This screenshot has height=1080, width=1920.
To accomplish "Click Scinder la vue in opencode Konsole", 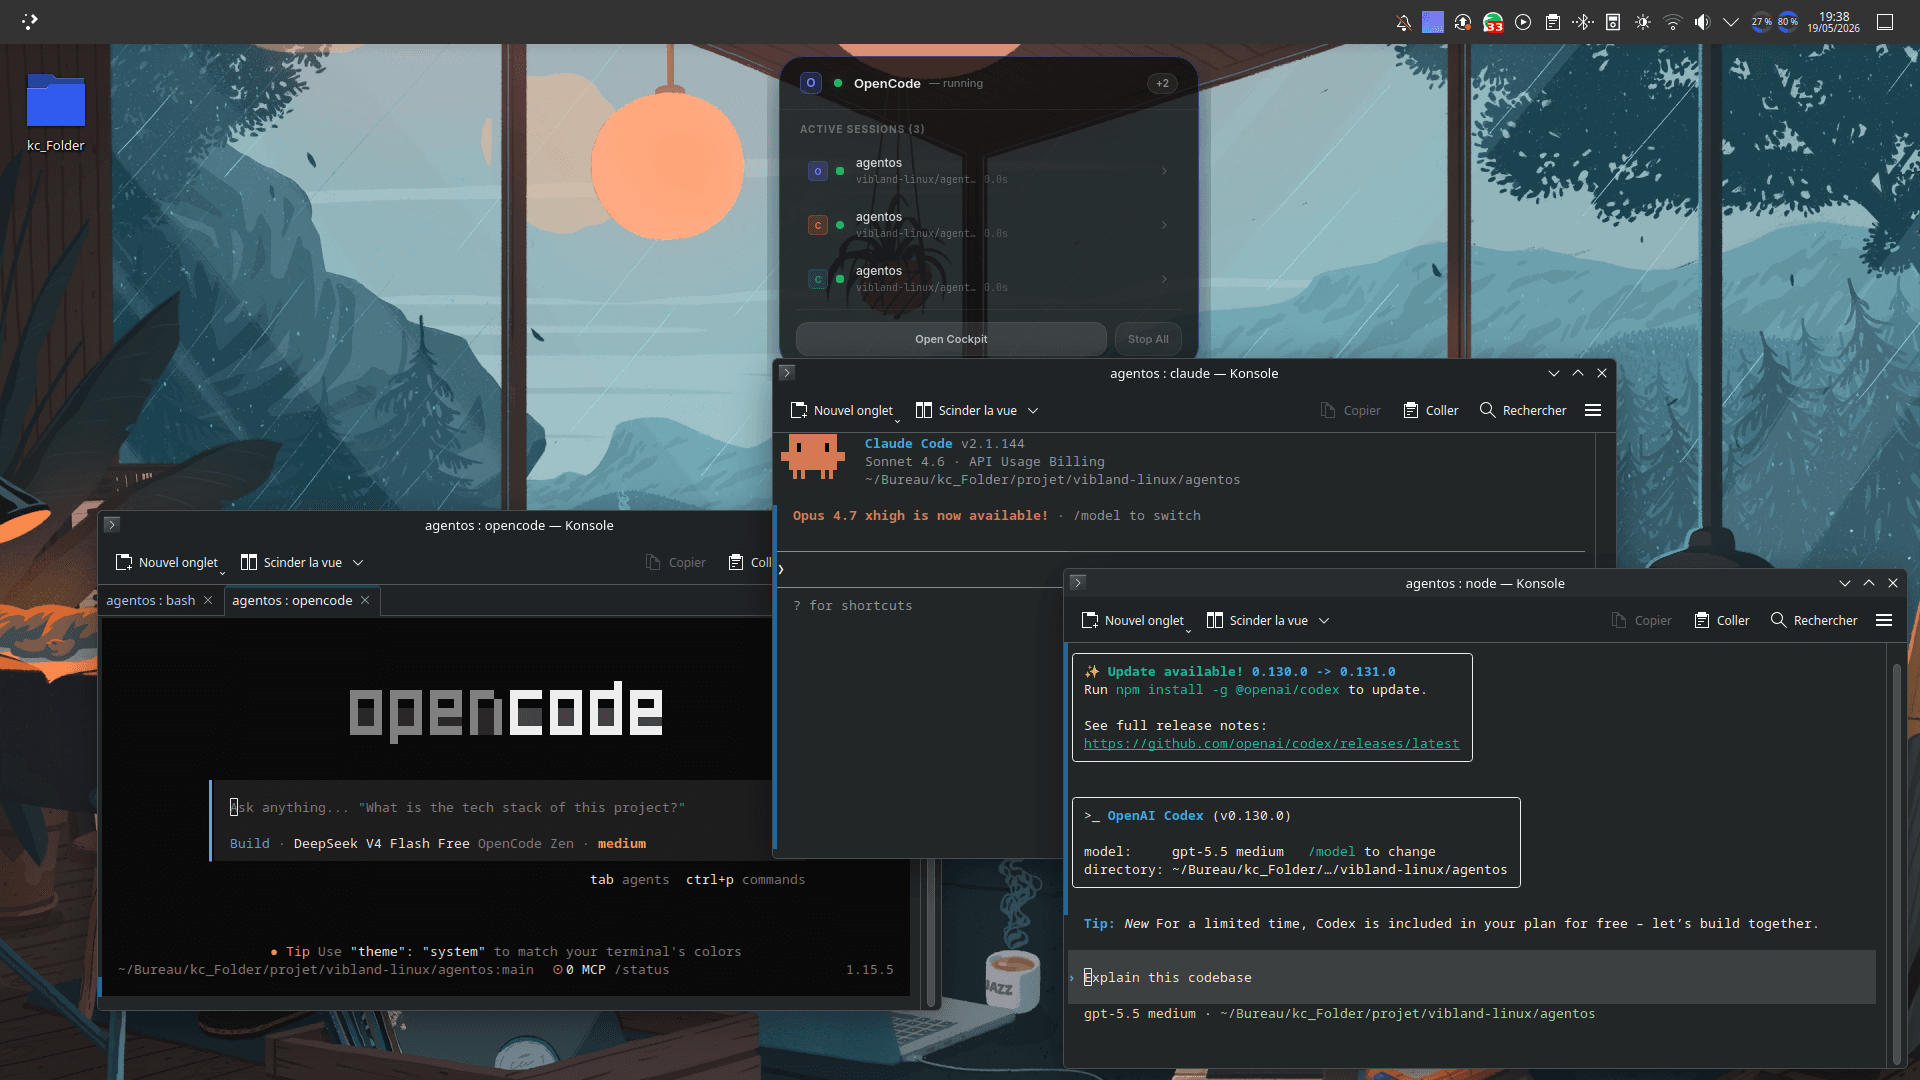I will click(x=291, y=563).
